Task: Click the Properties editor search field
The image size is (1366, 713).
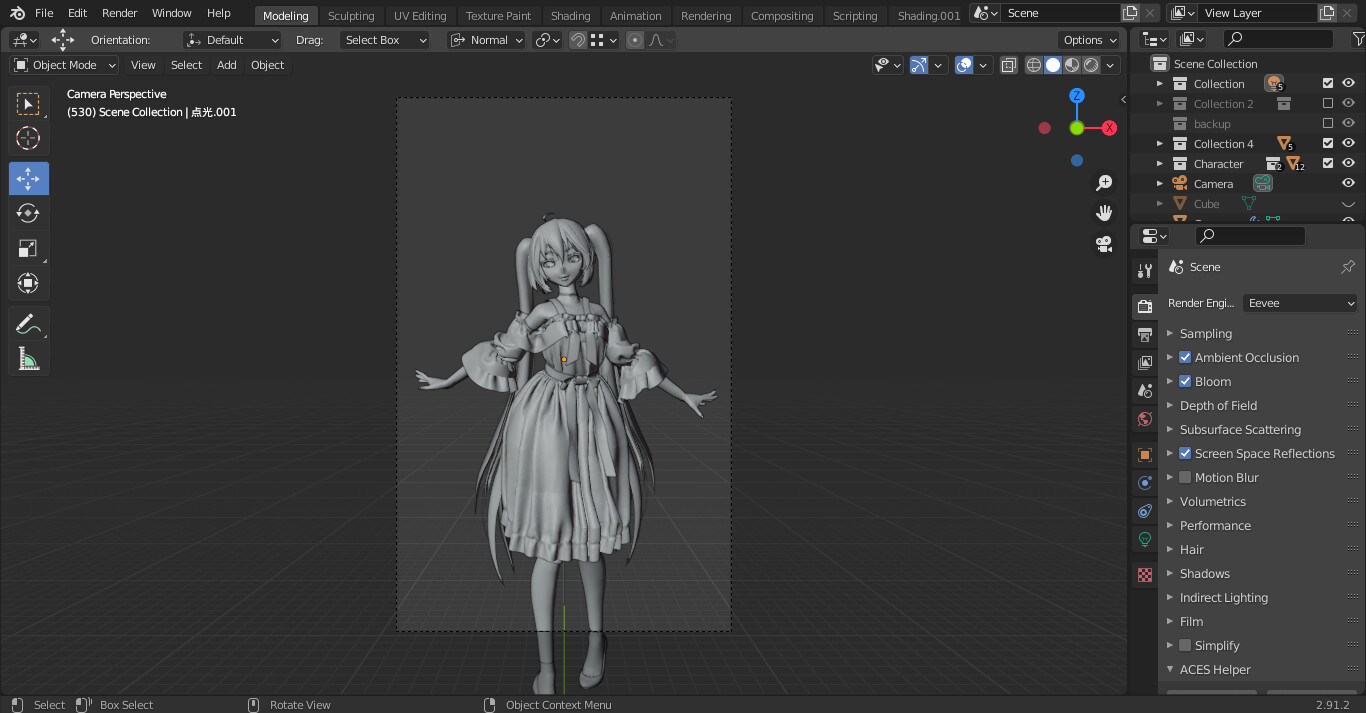Action: coord(1251,236)
